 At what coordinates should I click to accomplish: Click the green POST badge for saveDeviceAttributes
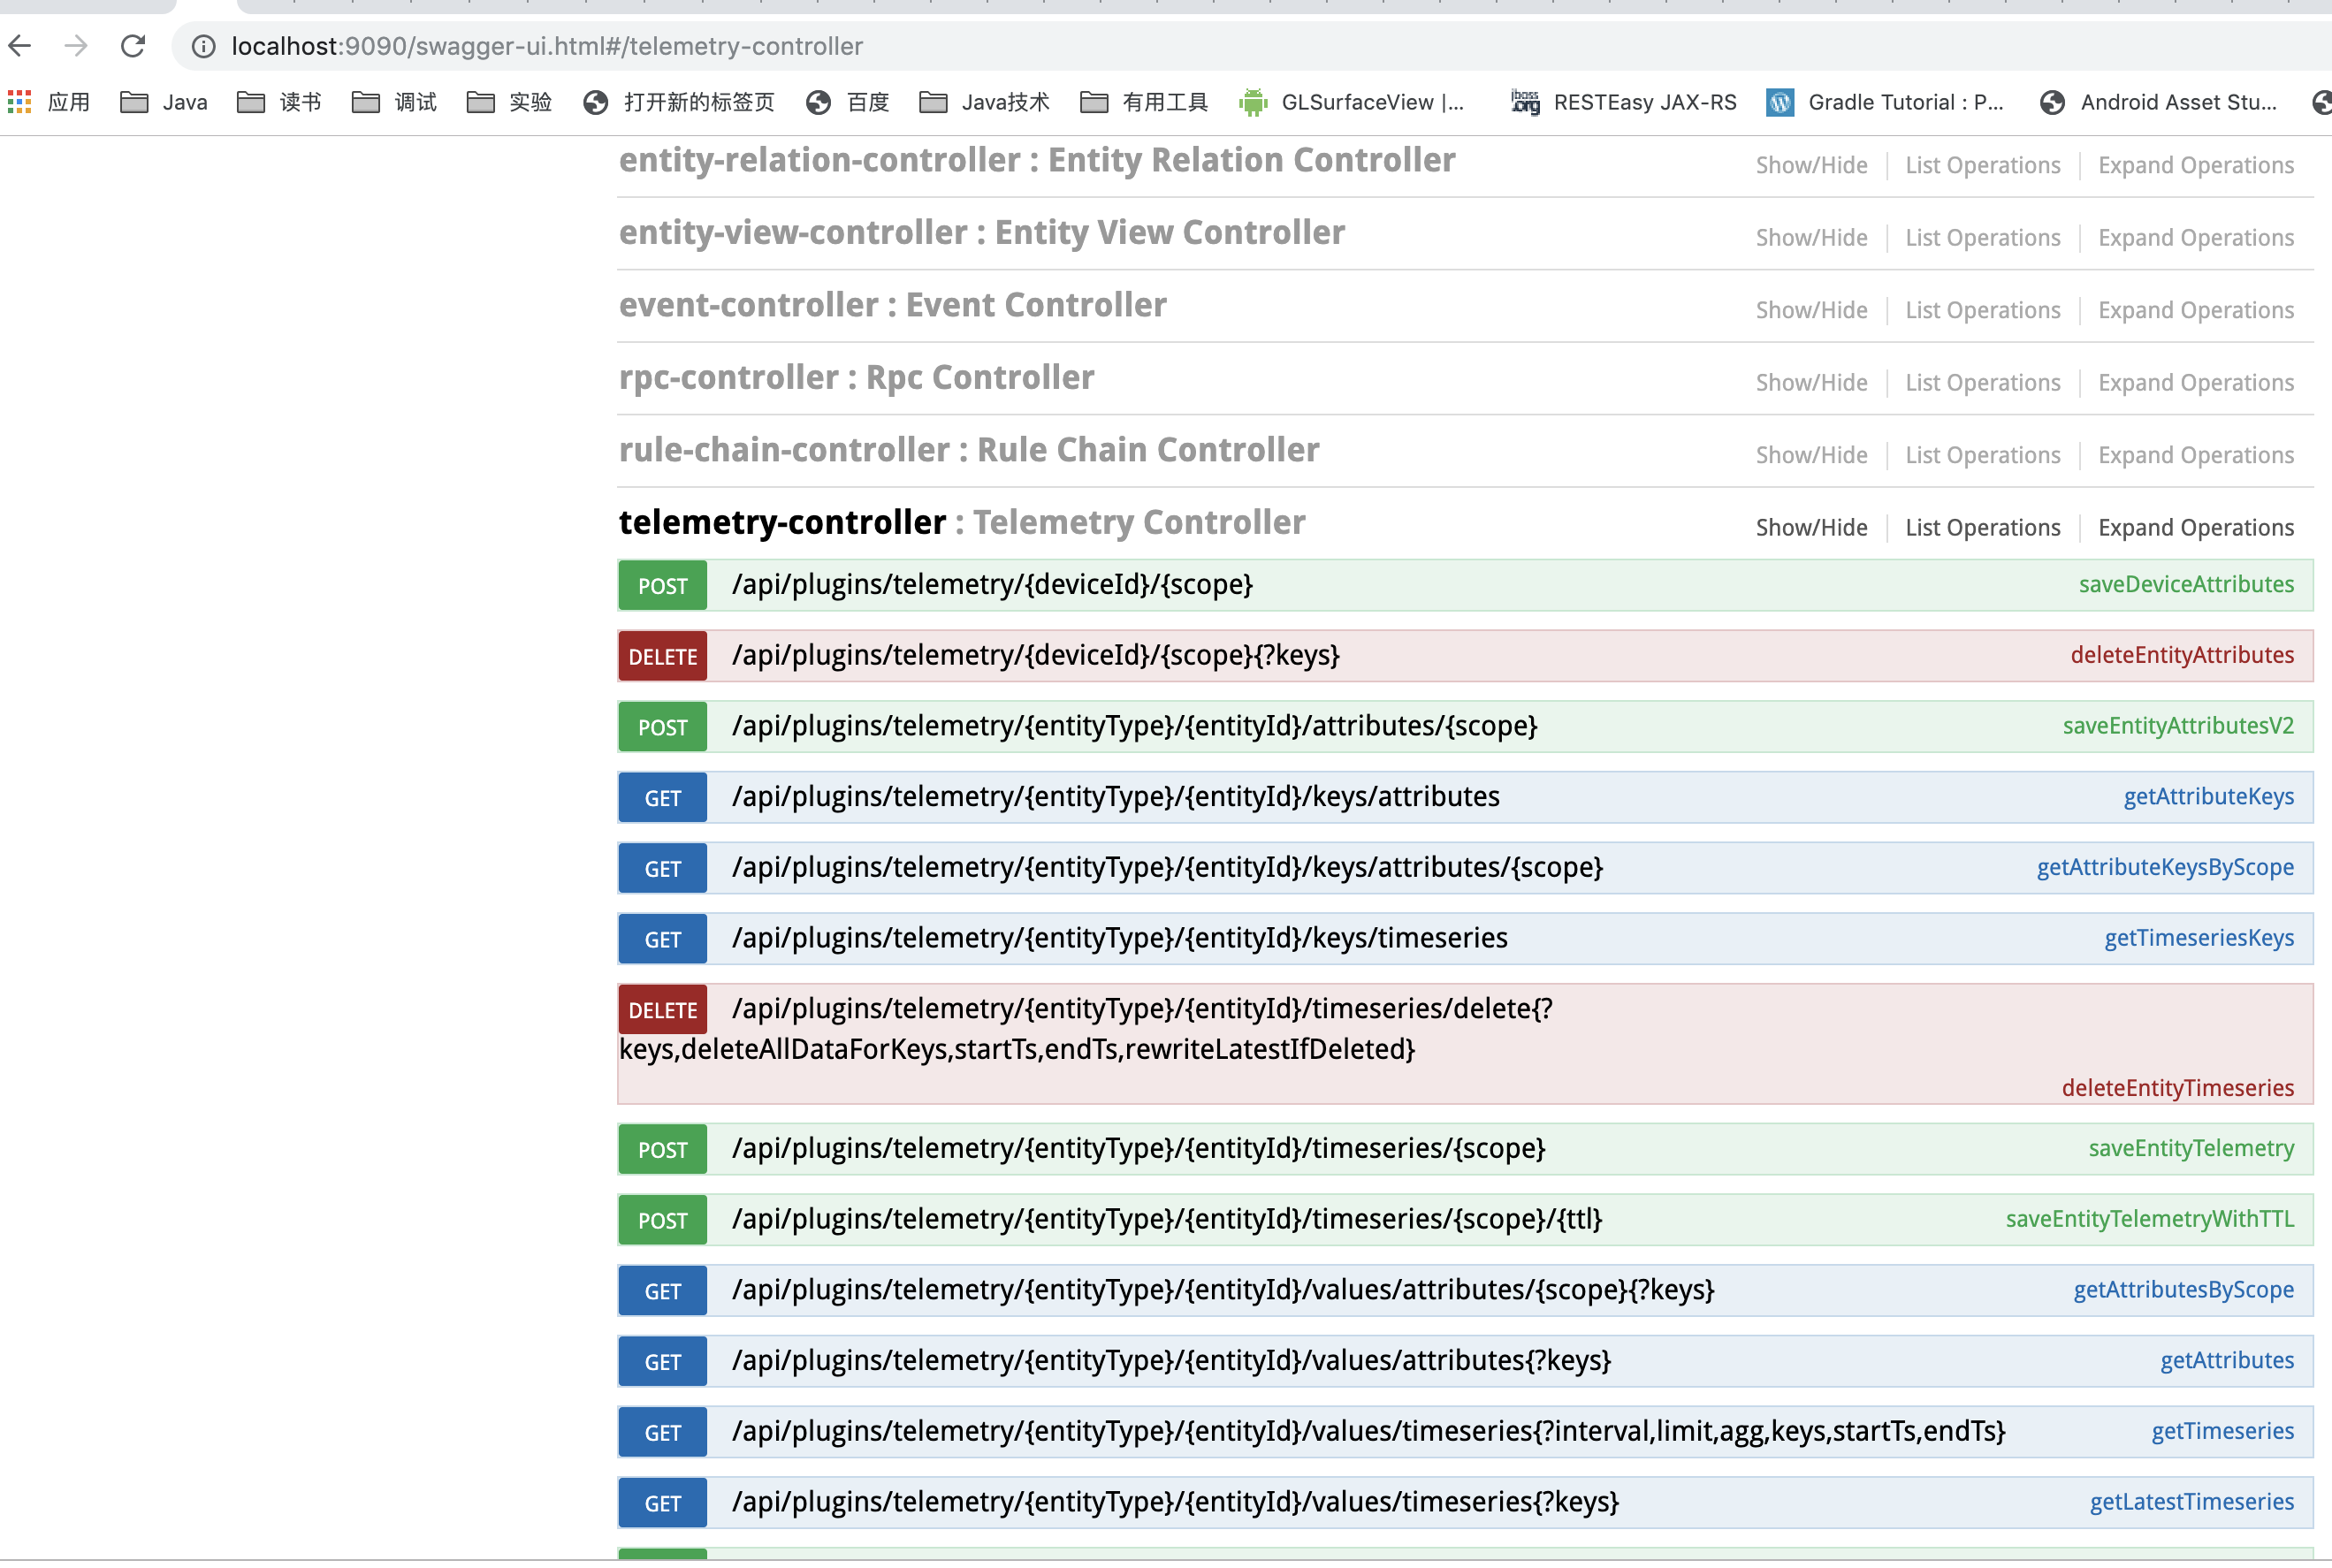pos(661,585)
